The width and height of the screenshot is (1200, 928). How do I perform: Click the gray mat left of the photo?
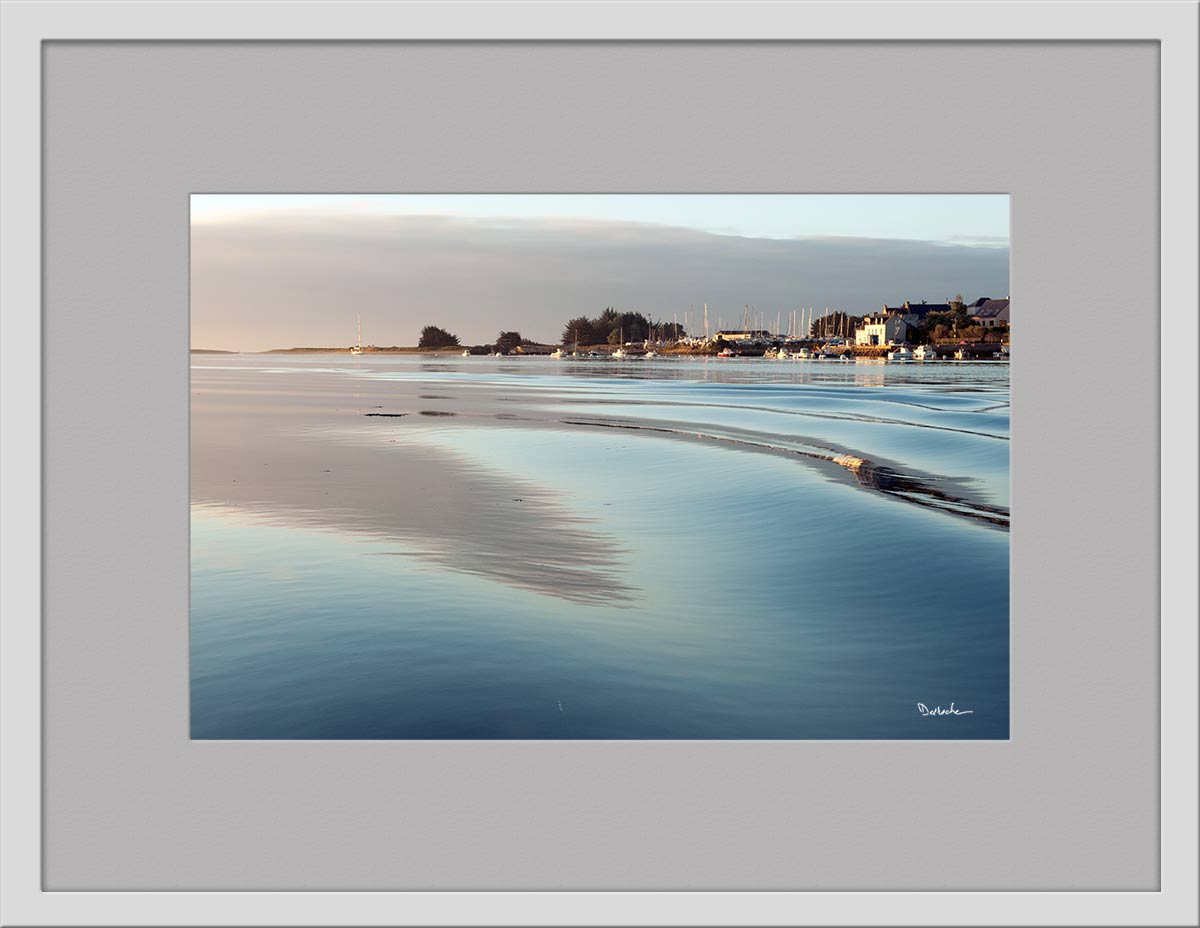tap(116, 466)
